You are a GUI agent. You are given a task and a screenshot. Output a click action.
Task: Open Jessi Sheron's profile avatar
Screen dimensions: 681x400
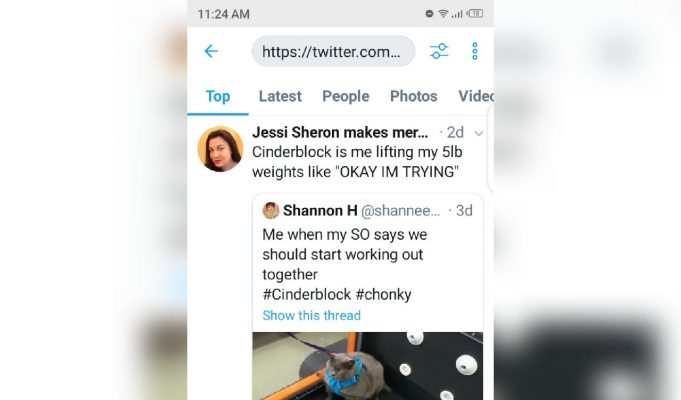(220, 149)
